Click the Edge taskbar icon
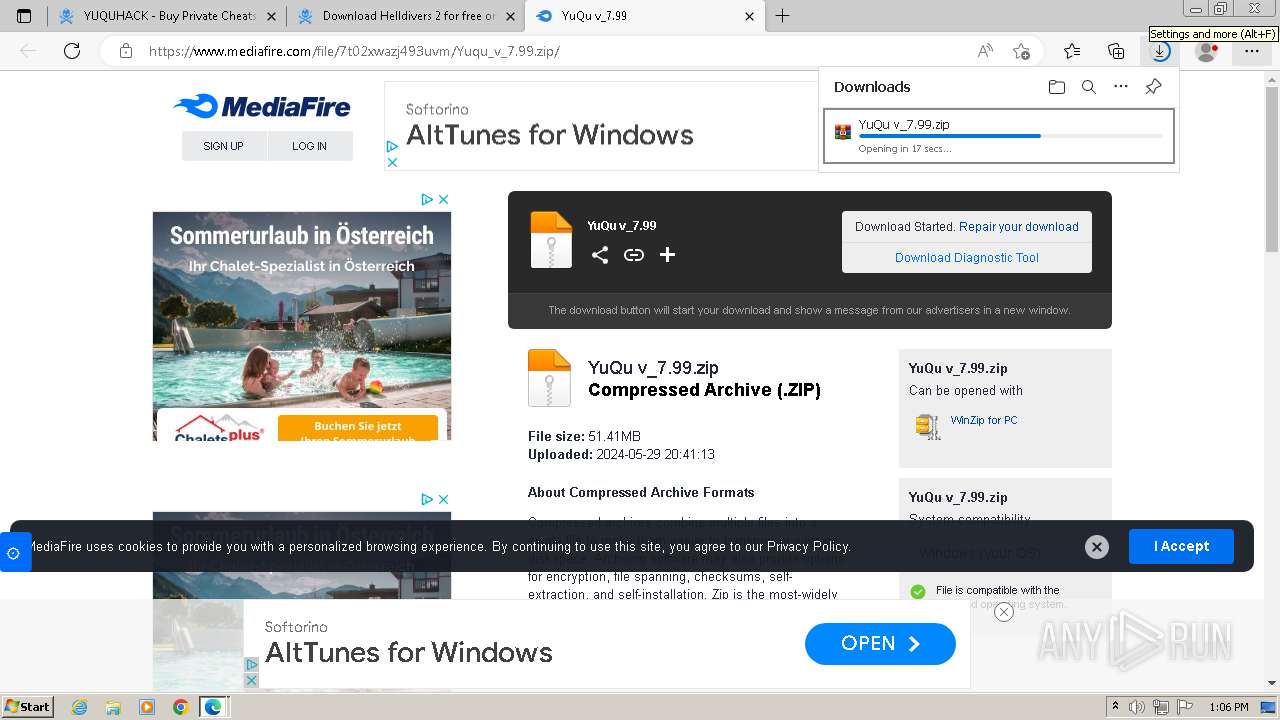Image resolution: width=1280 pixels, height=720 pixels. point(213,707)
